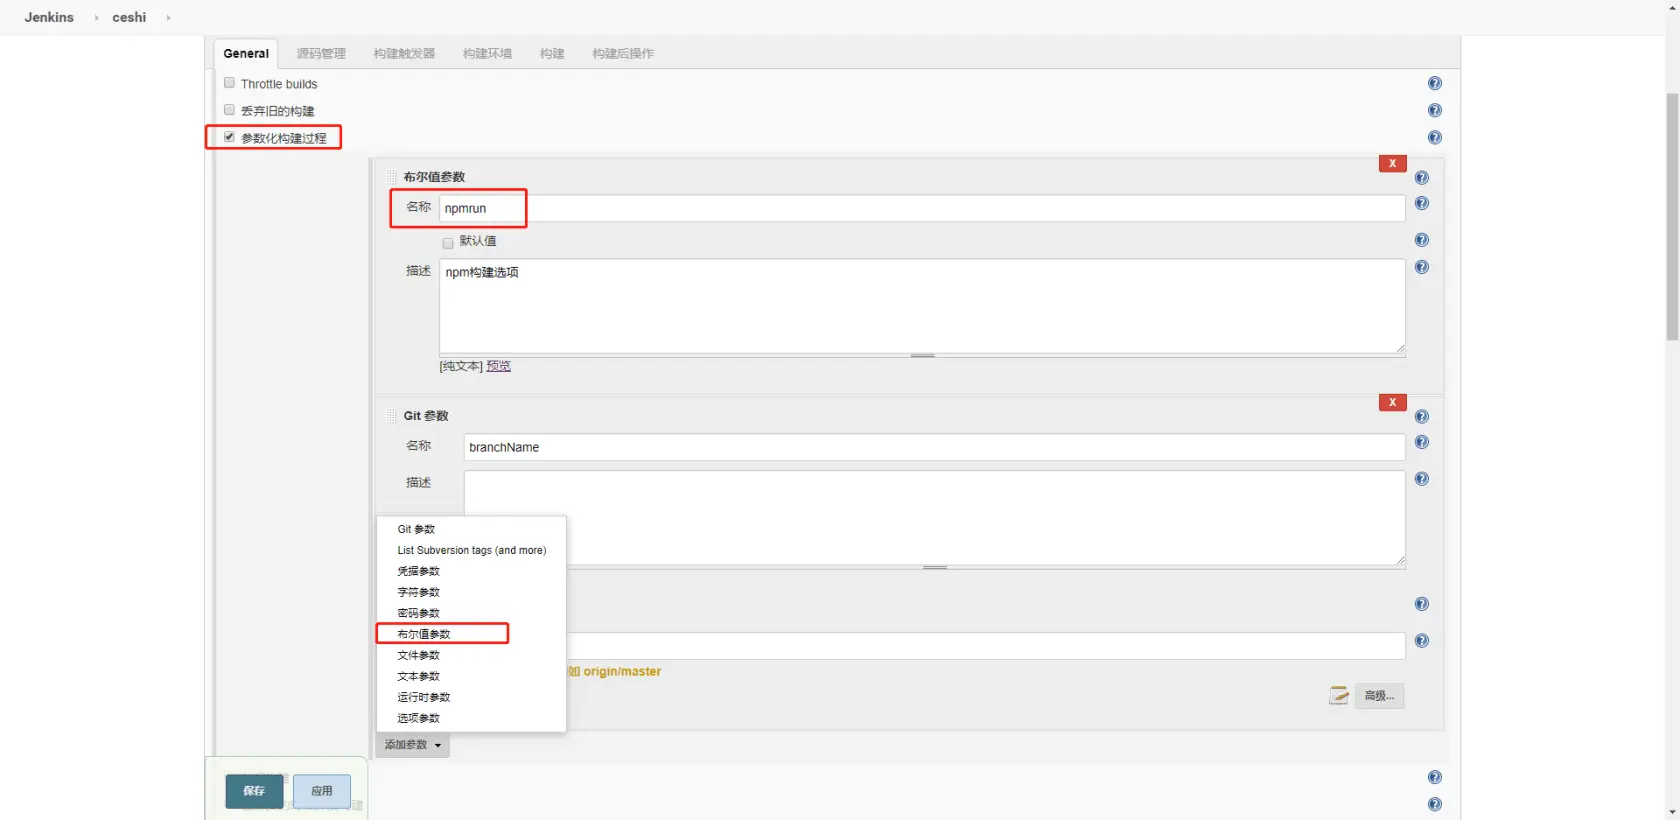Viewport: 1680px width, 820px height.
Task: Click the page vertical scrollbar thumb
Action: pos(1672,216)
